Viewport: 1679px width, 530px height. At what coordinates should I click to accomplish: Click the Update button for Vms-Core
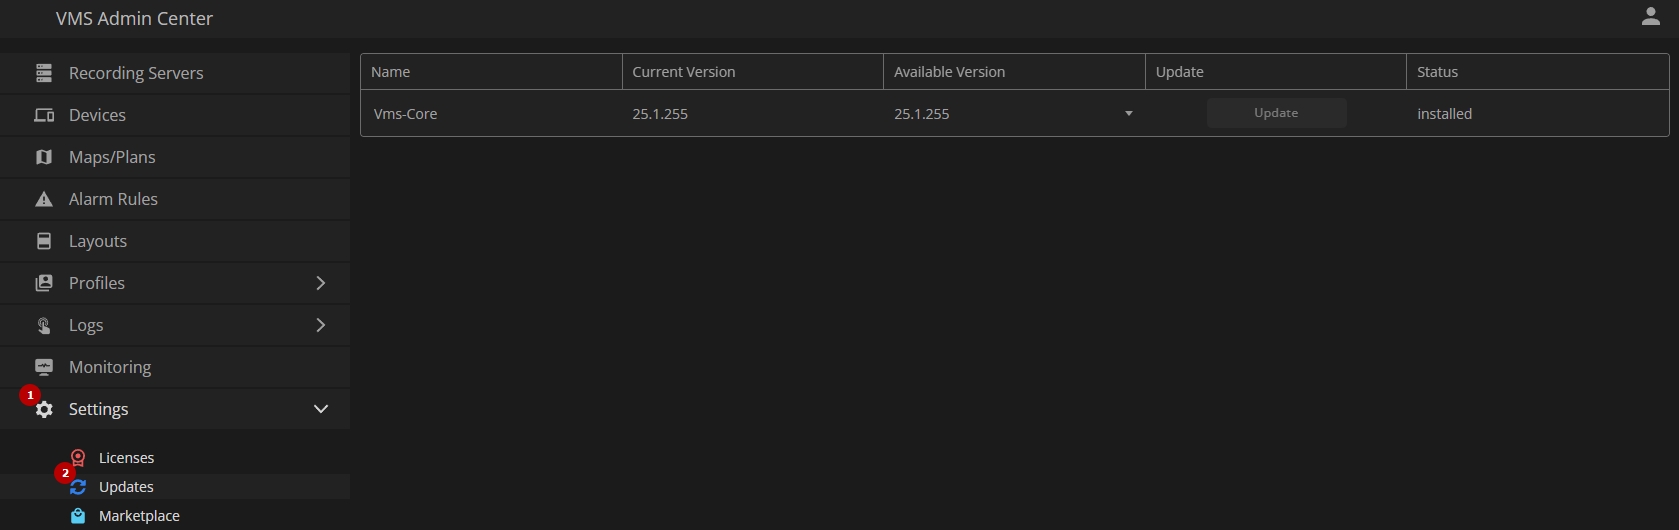point(1276,113)
